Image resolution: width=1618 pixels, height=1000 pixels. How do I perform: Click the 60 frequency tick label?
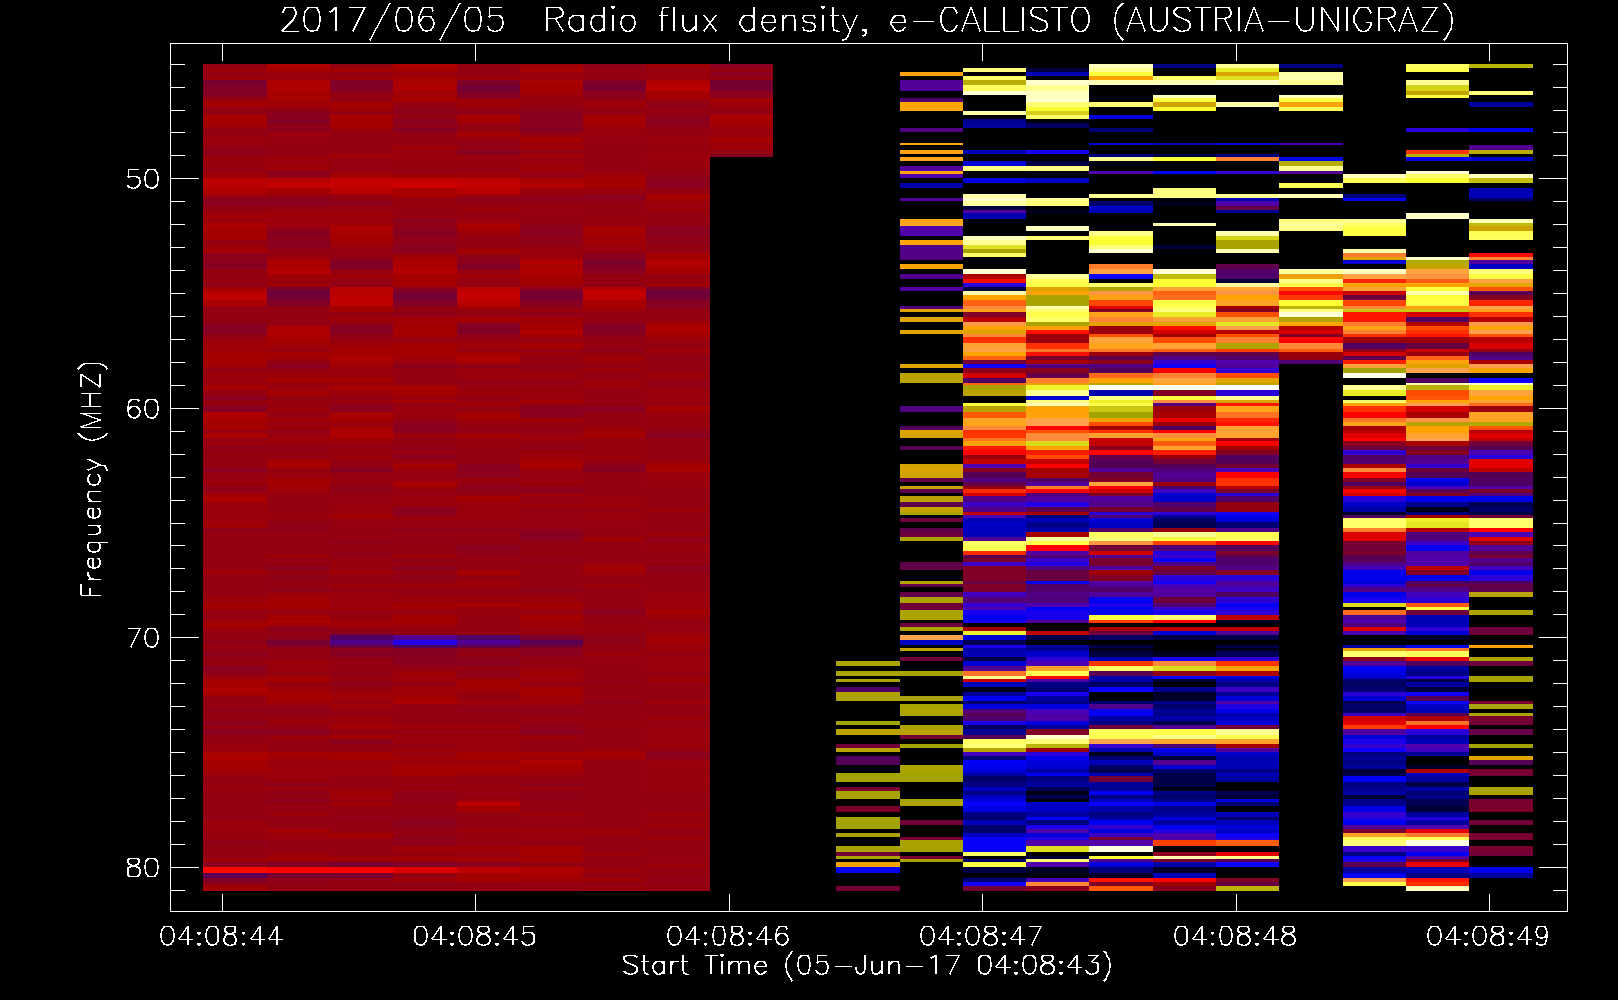point(143,408)
